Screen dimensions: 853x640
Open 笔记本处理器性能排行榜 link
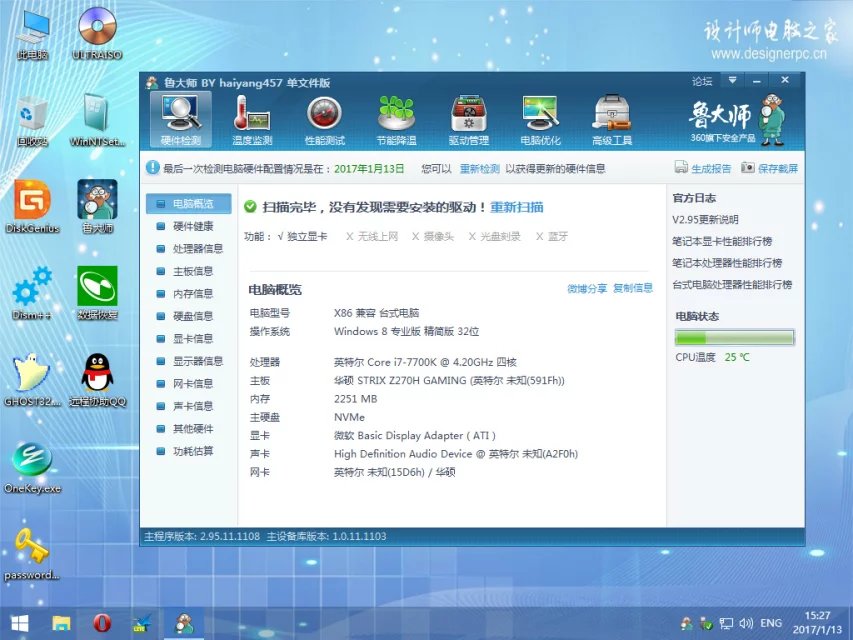coord(727,263)
